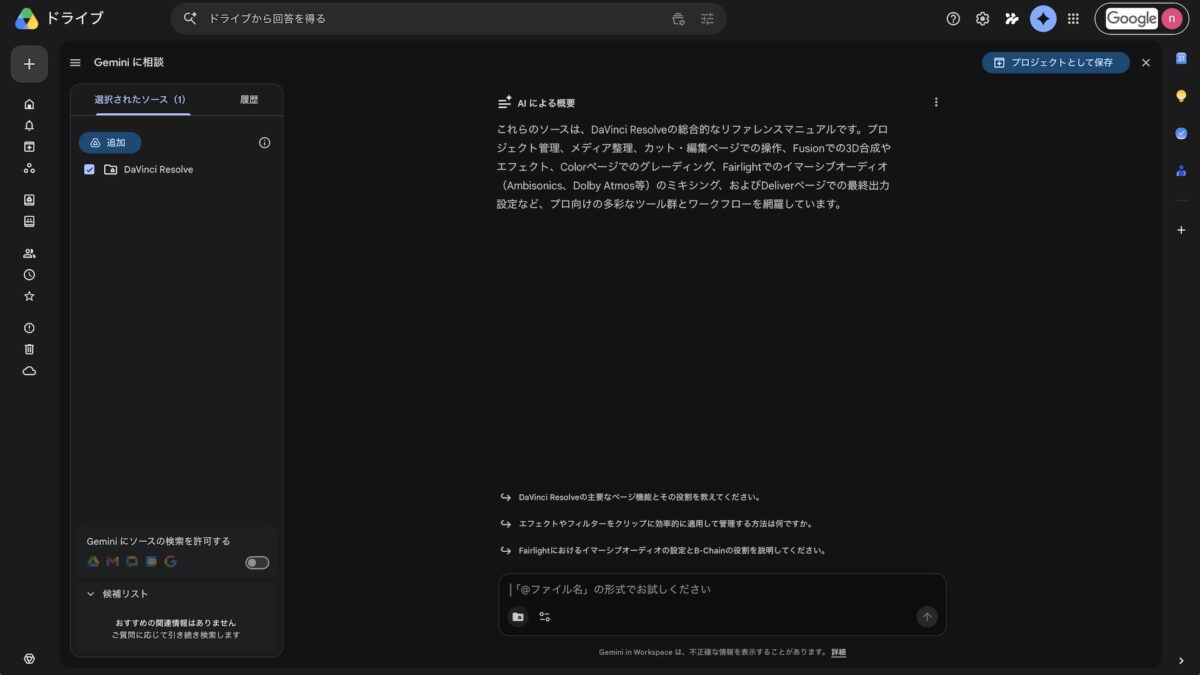Screen dimensions: 1200x675
Task: Open the Trash icon in the sidebar
Action: 29,349
